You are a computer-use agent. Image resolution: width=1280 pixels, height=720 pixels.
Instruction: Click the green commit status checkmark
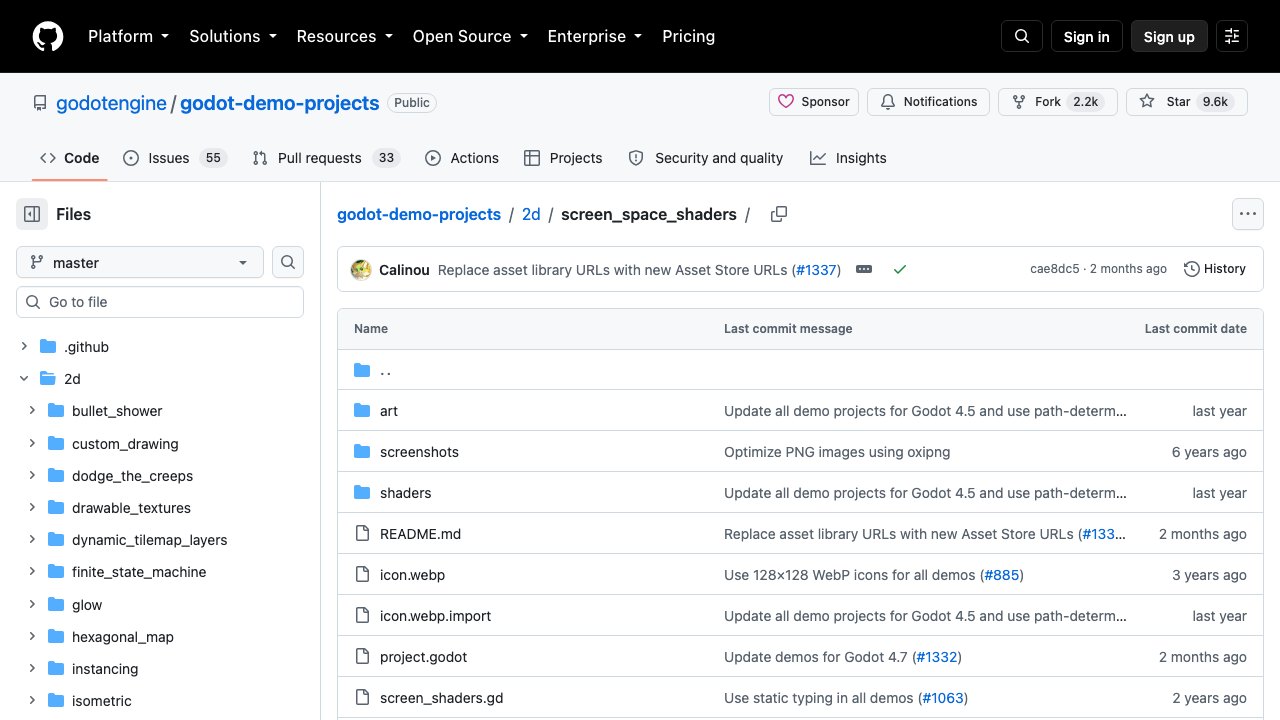coord(900,269)
